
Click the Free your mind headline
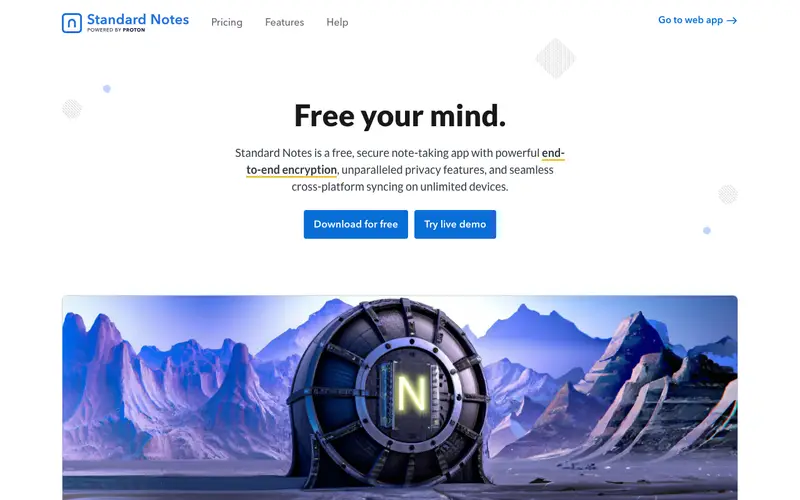click(400, 116)
